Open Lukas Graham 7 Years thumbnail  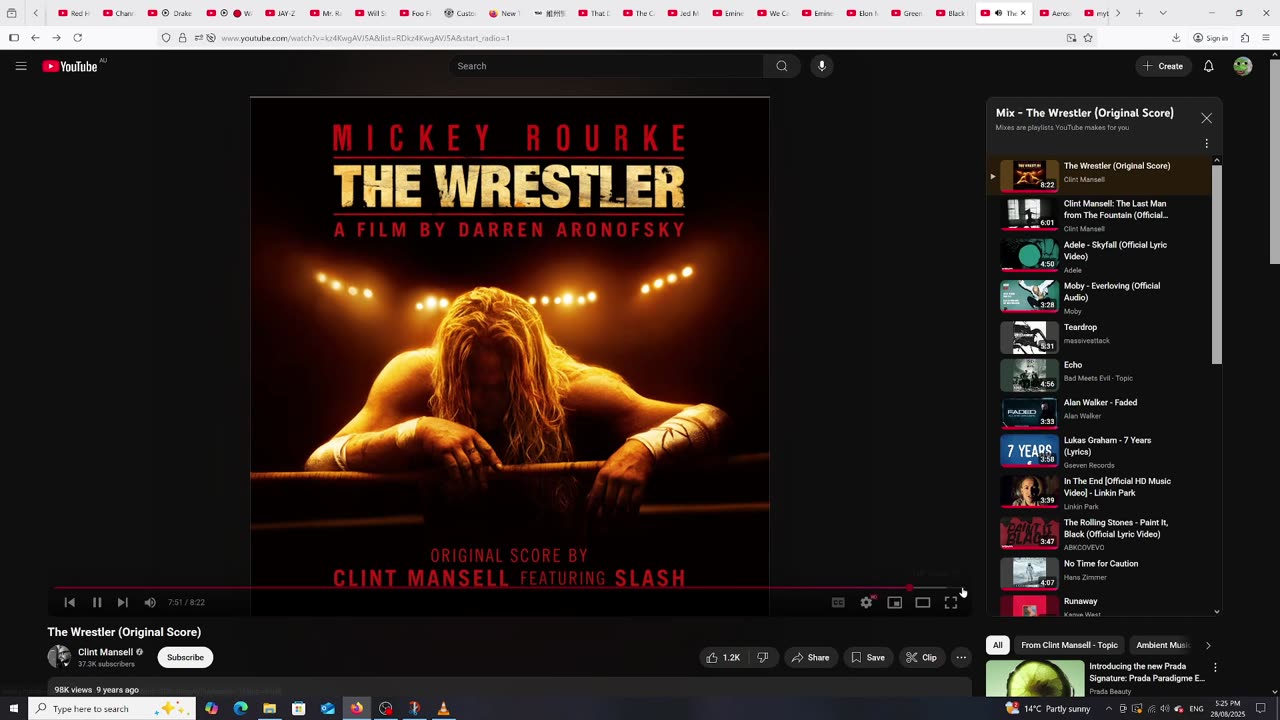1029,451
